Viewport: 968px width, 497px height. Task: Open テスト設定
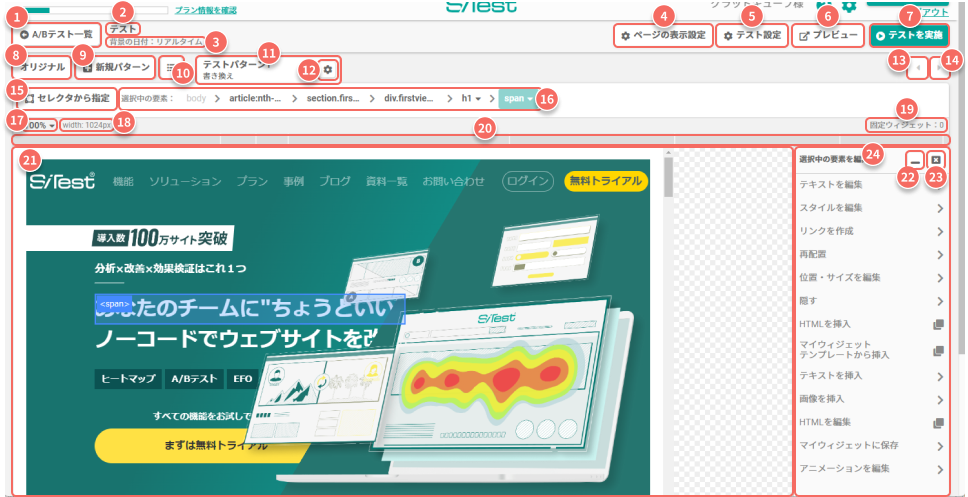(752, 36)
